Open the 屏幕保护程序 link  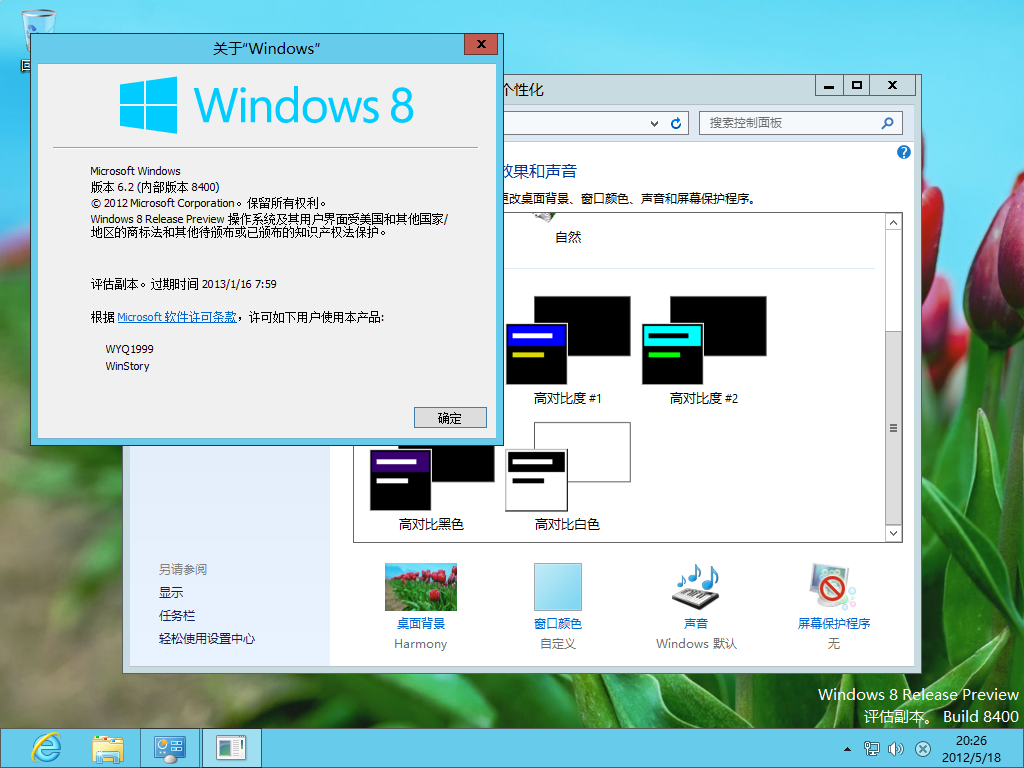(x=834, y=624)
